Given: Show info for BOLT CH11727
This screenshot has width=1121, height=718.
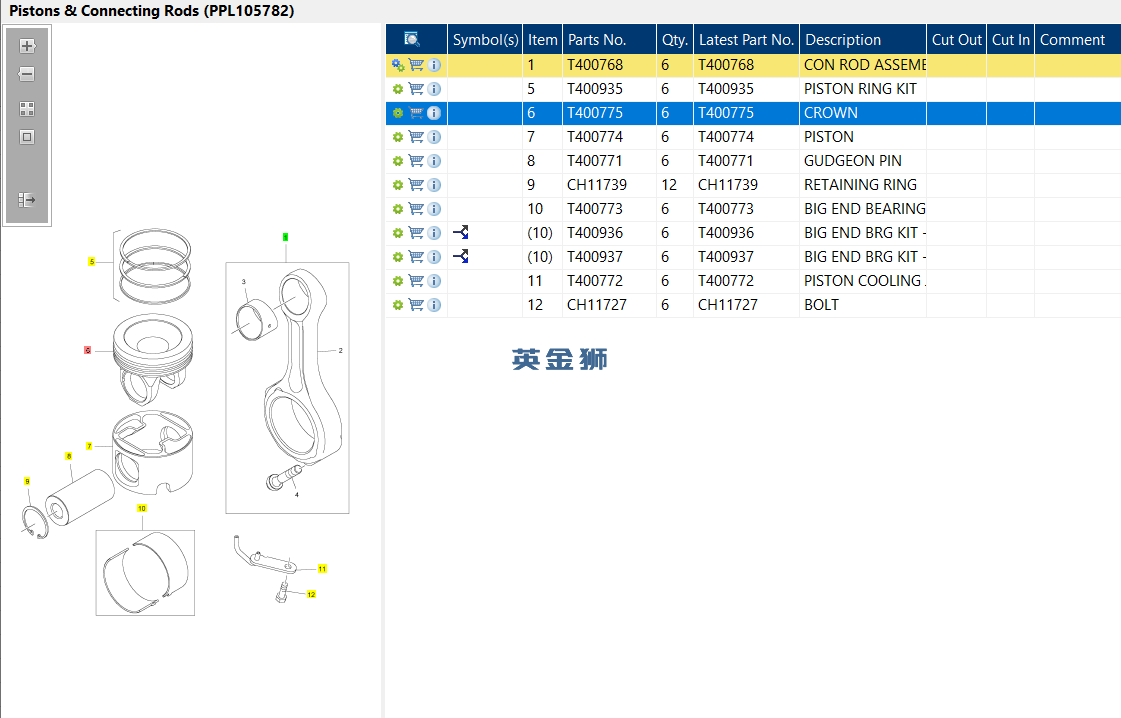Looking at the screenshot, I should point(434,305).
